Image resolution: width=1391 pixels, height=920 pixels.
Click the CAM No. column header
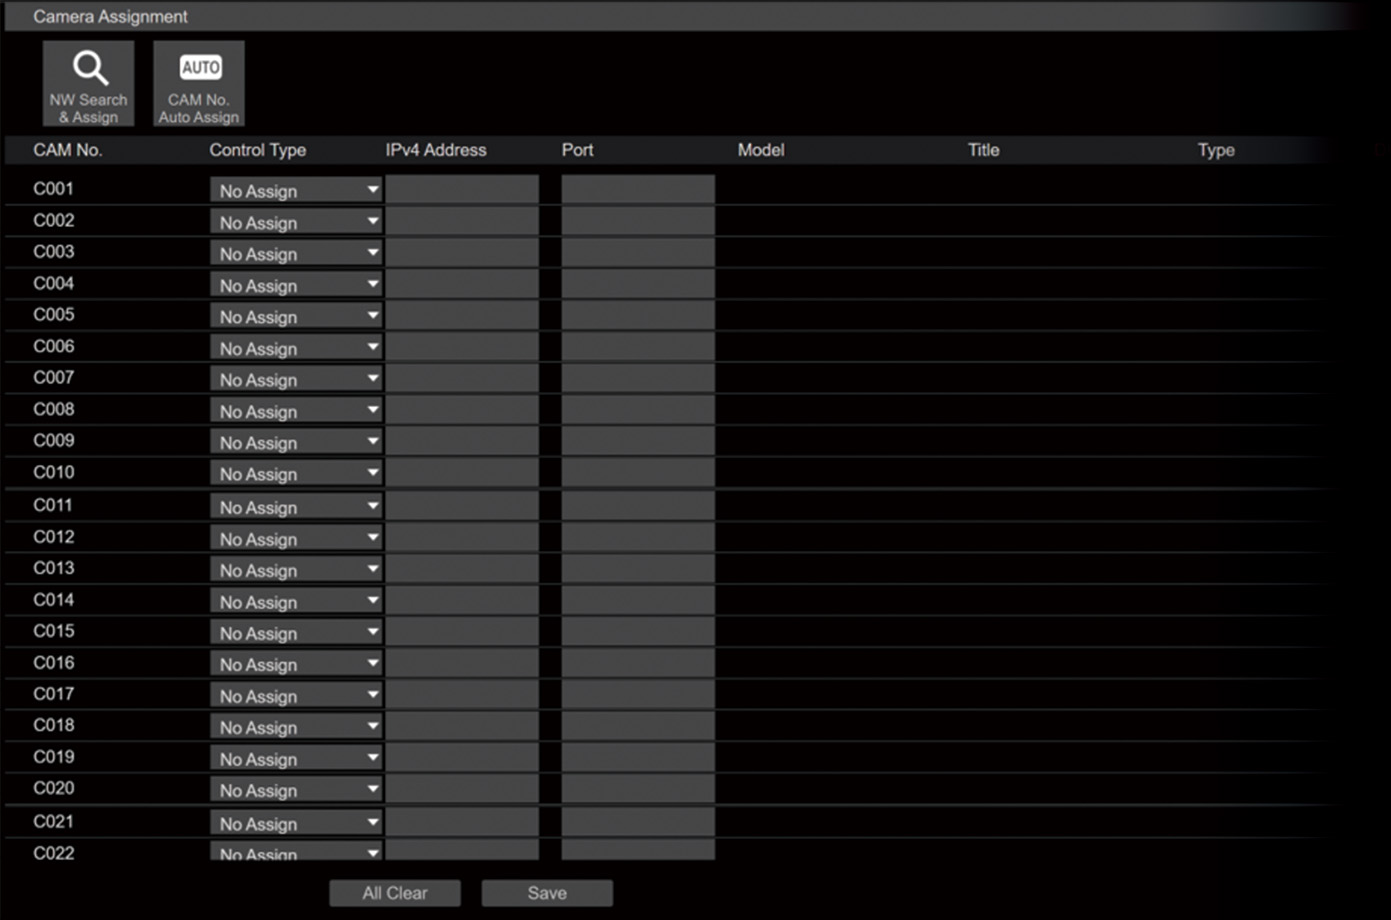click(68, 150)
